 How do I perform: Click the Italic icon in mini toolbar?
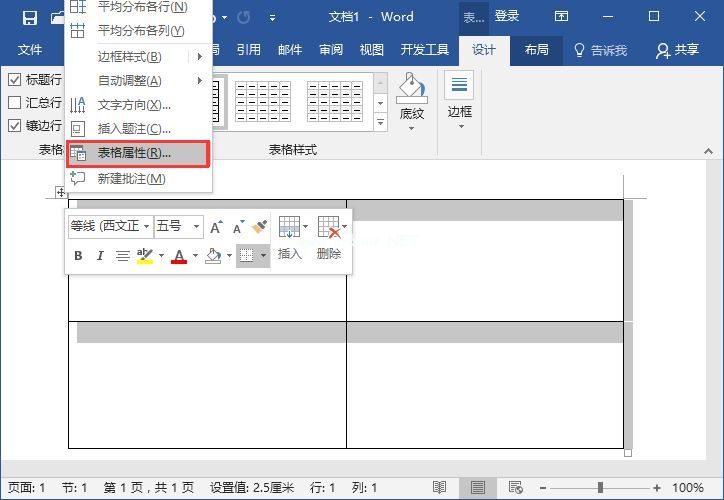pos(100,256)
